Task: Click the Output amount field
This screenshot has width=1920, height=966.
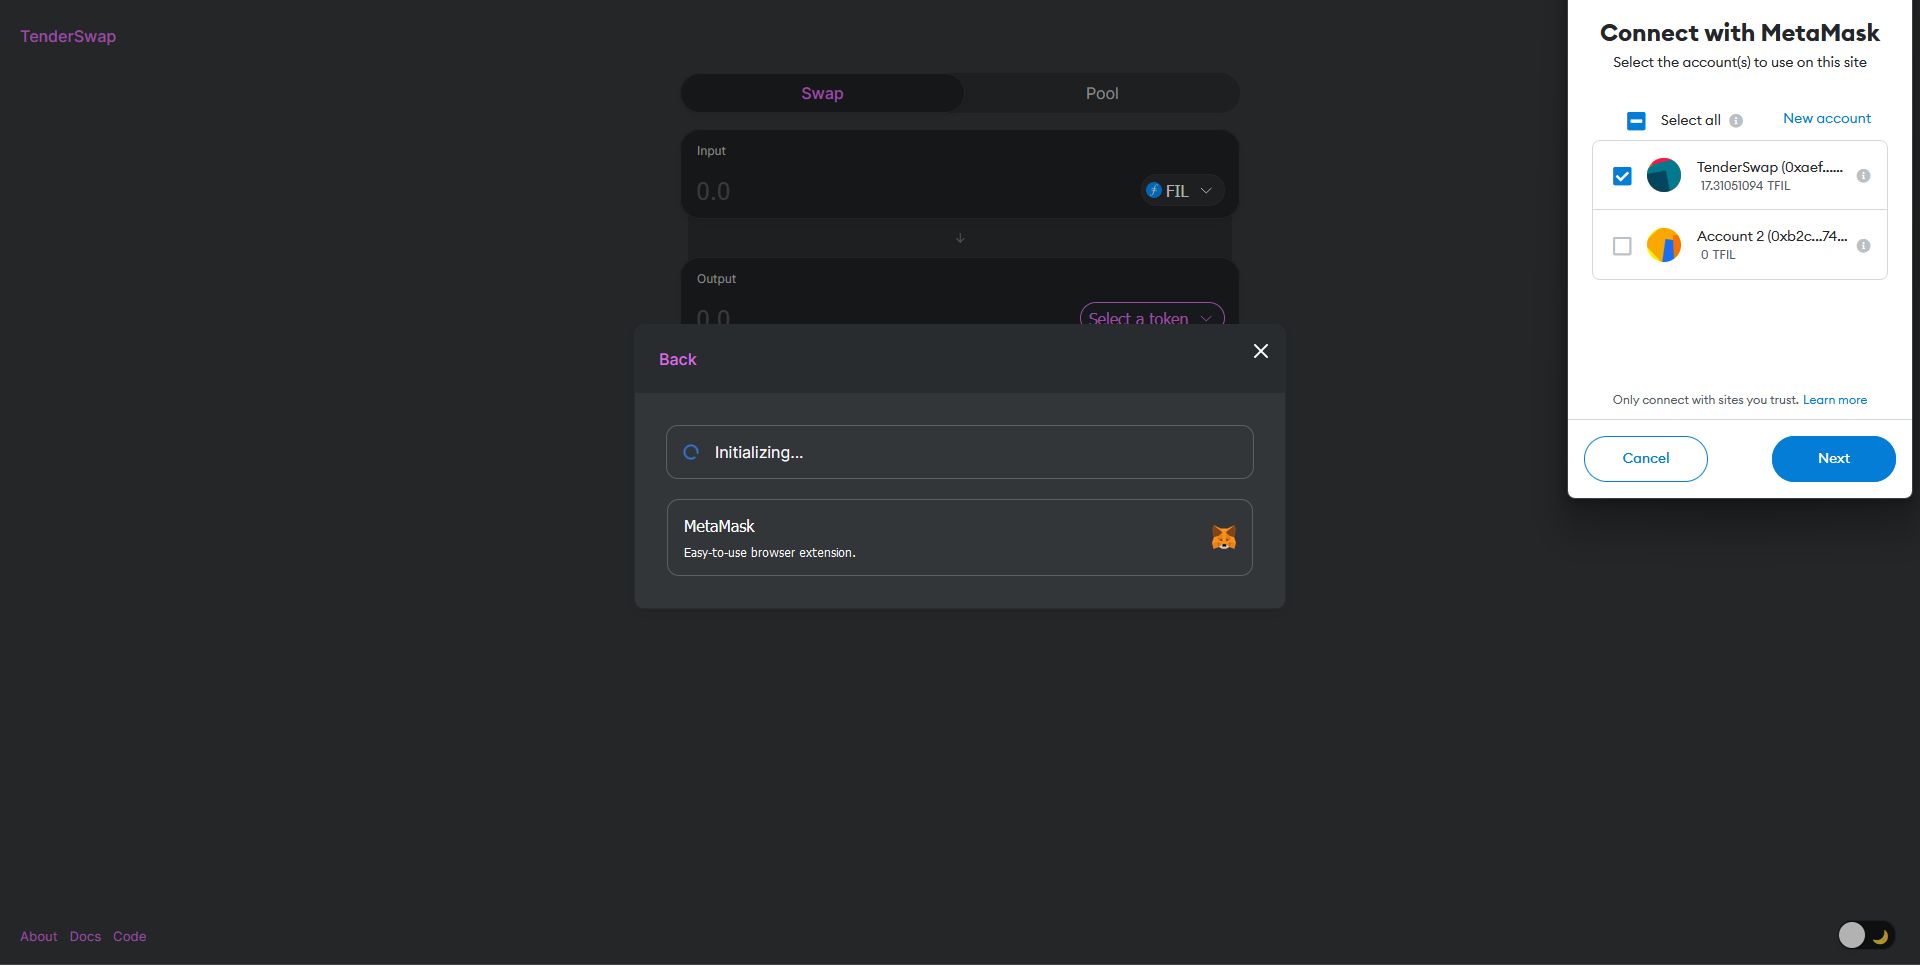Action: (x=880, y=316)
